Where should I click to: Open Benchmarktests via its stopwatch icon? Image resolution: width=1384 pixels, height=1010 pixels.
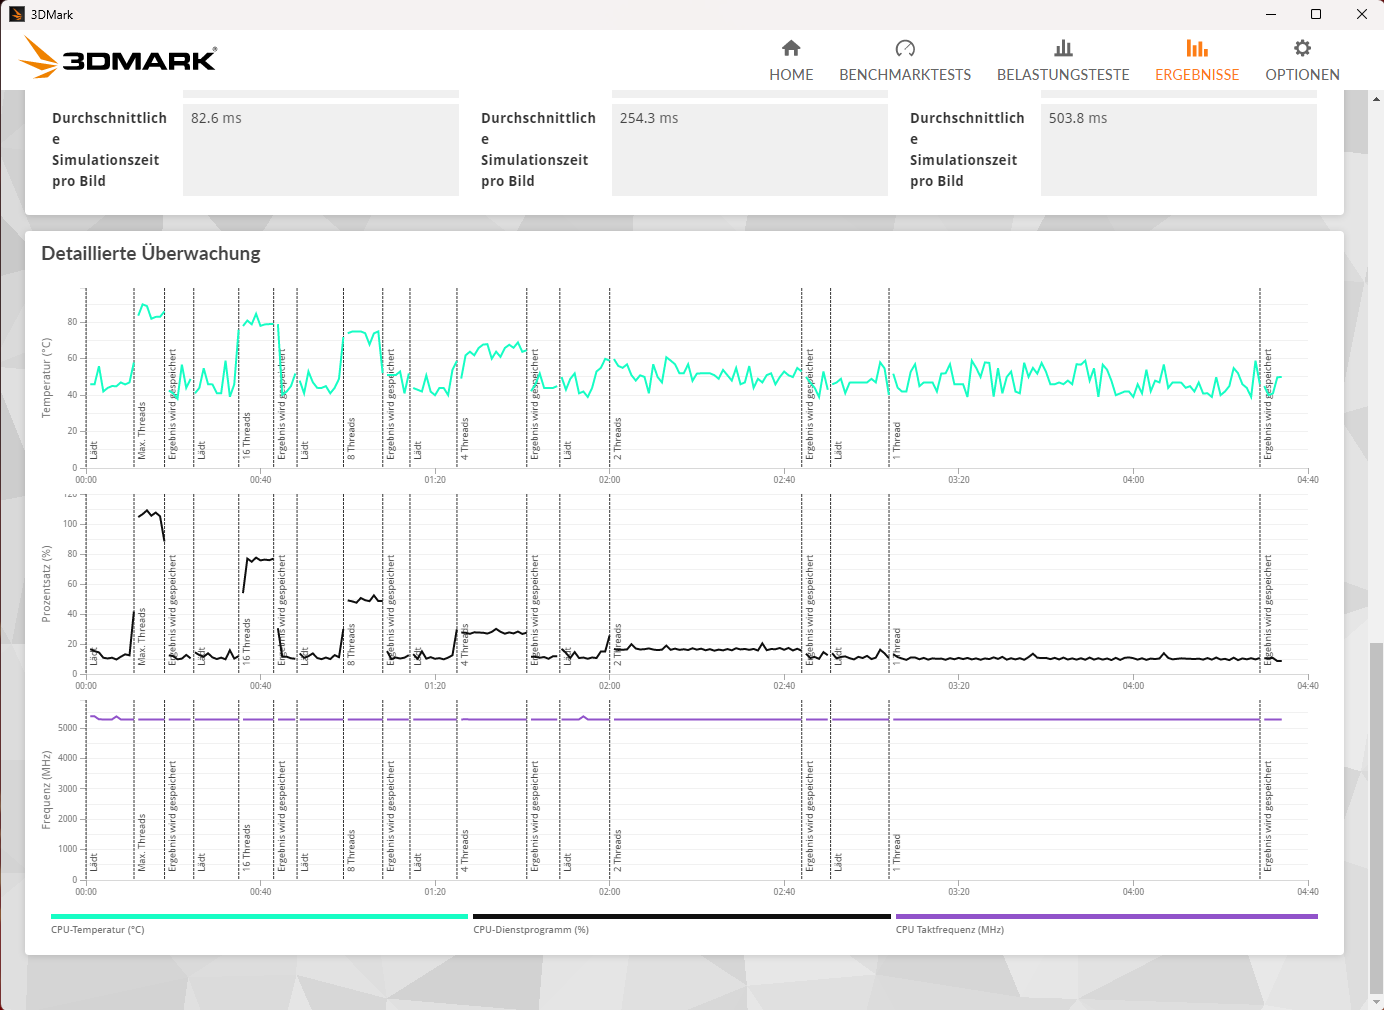click(x=905, y=48)
